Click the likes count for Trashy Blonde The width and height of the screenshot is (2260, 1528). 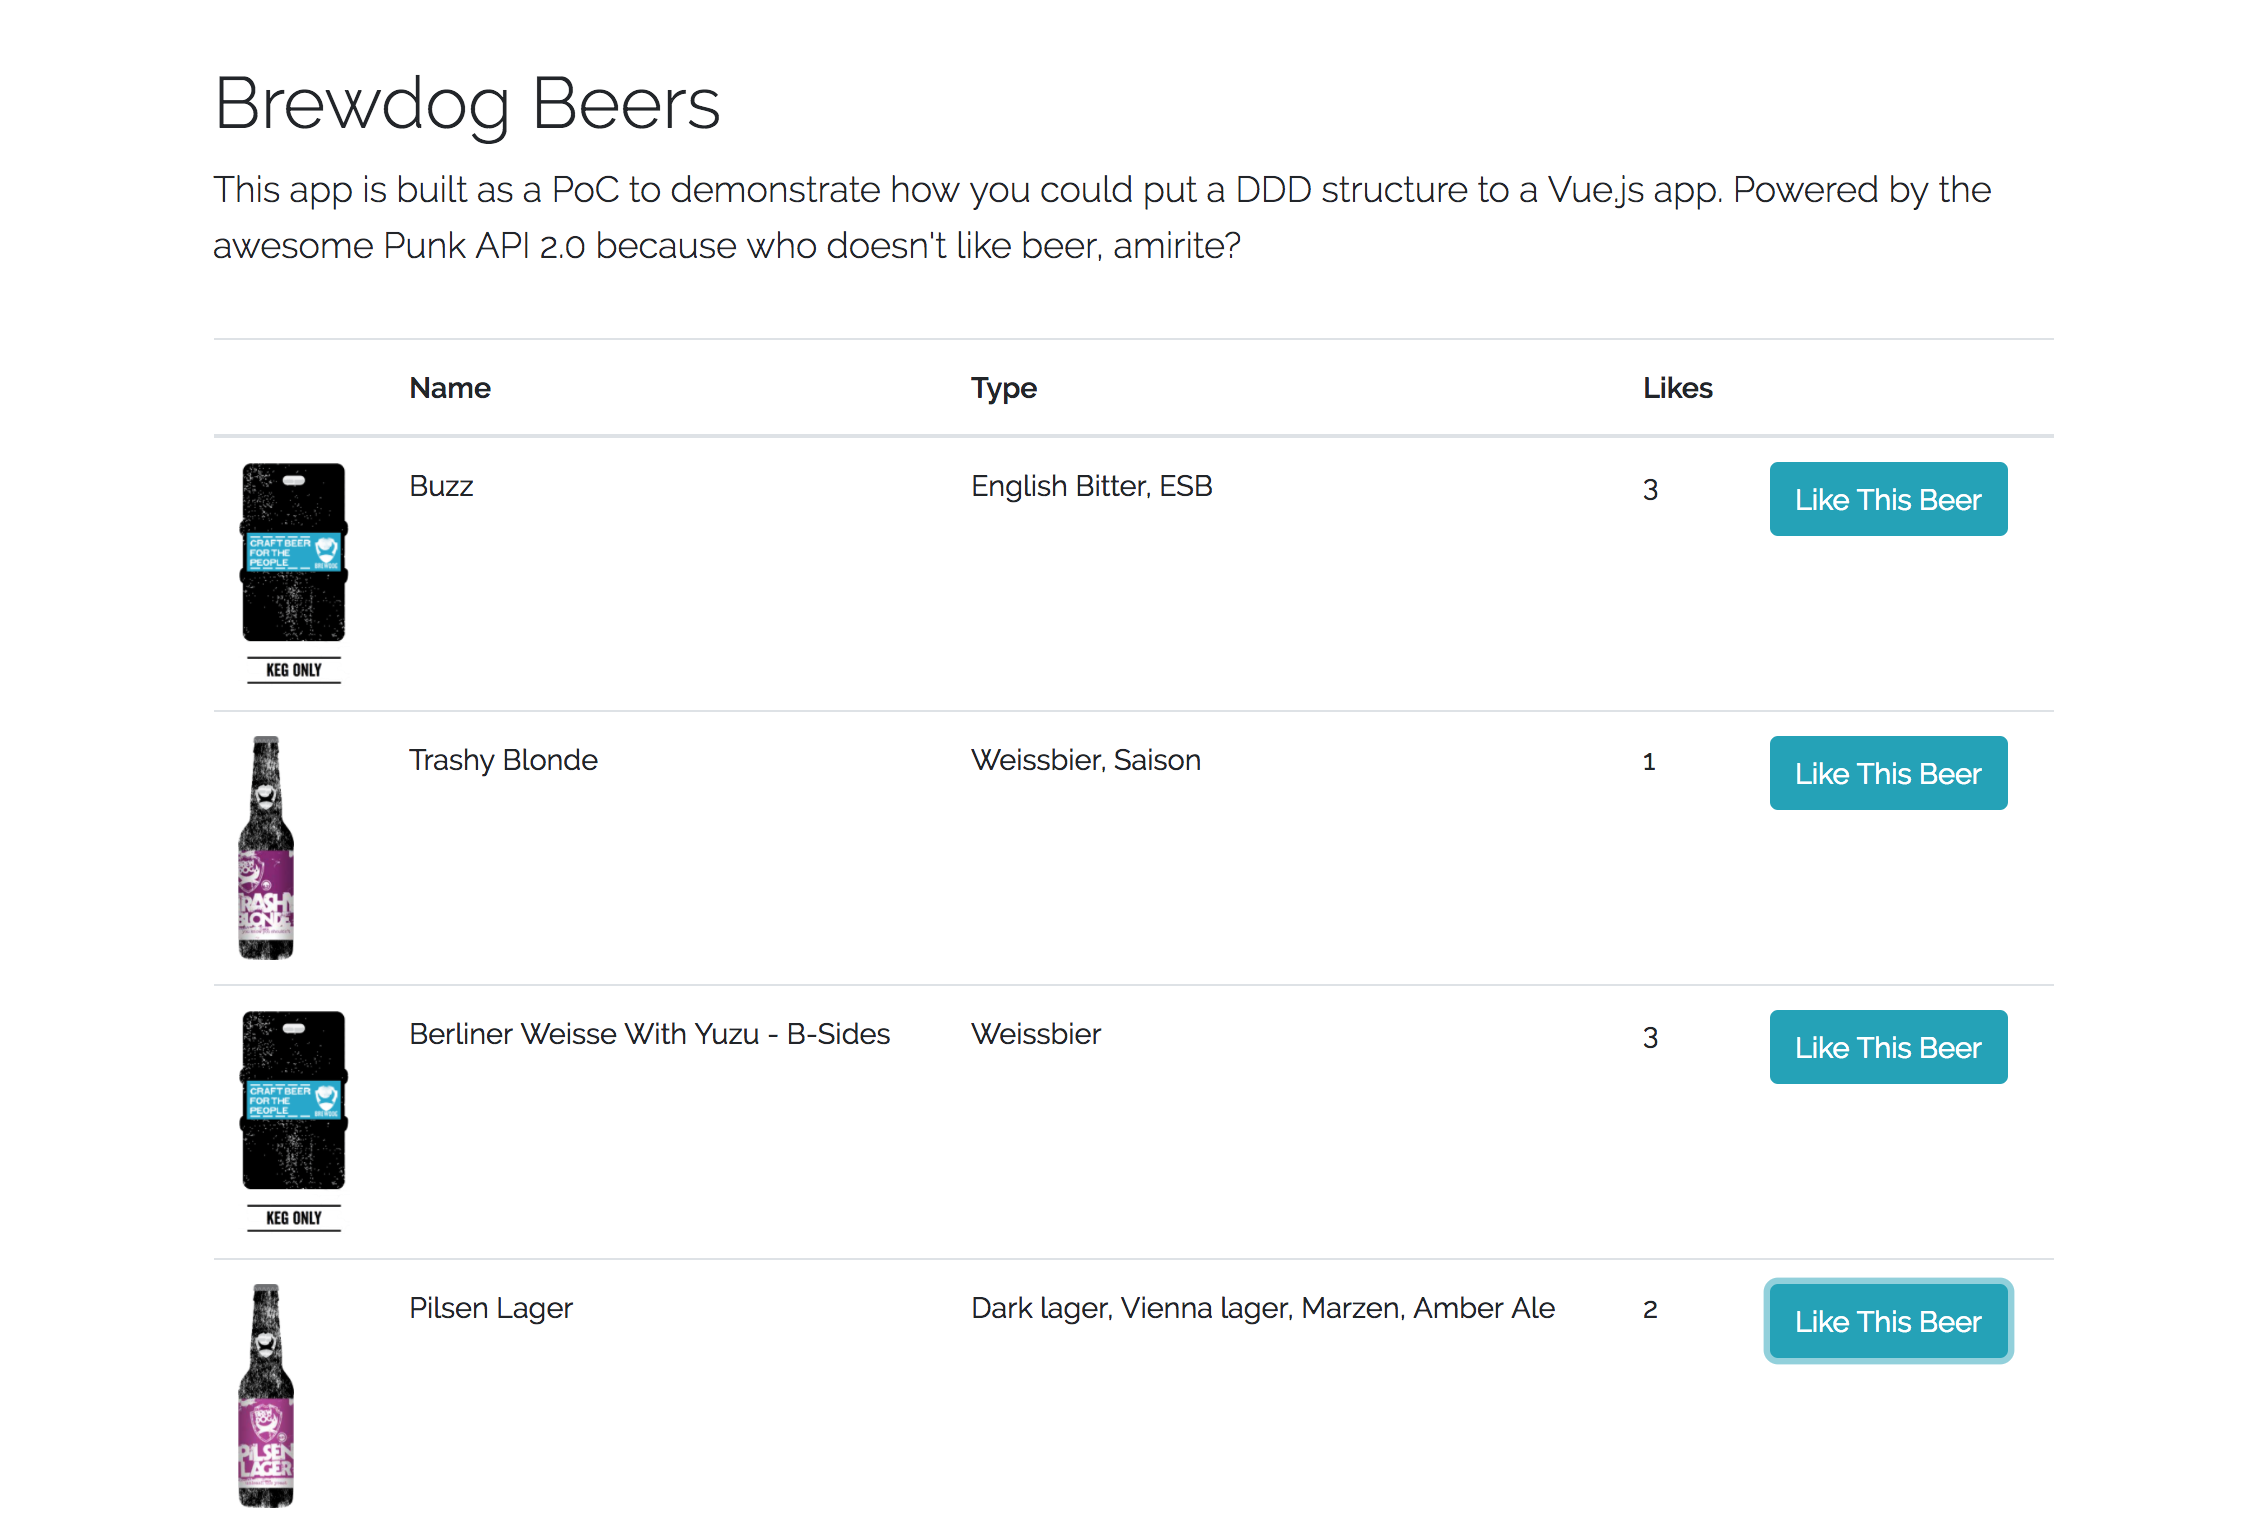(1649, 762)
